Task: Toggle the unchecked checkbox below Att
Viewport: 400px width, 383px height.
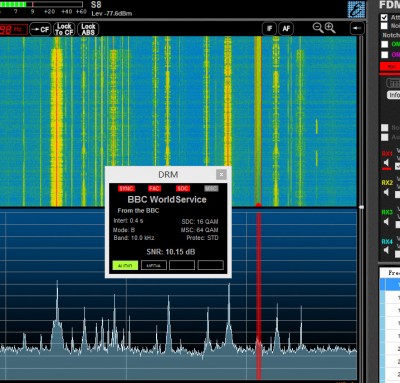Action: [x=384, y=26]
